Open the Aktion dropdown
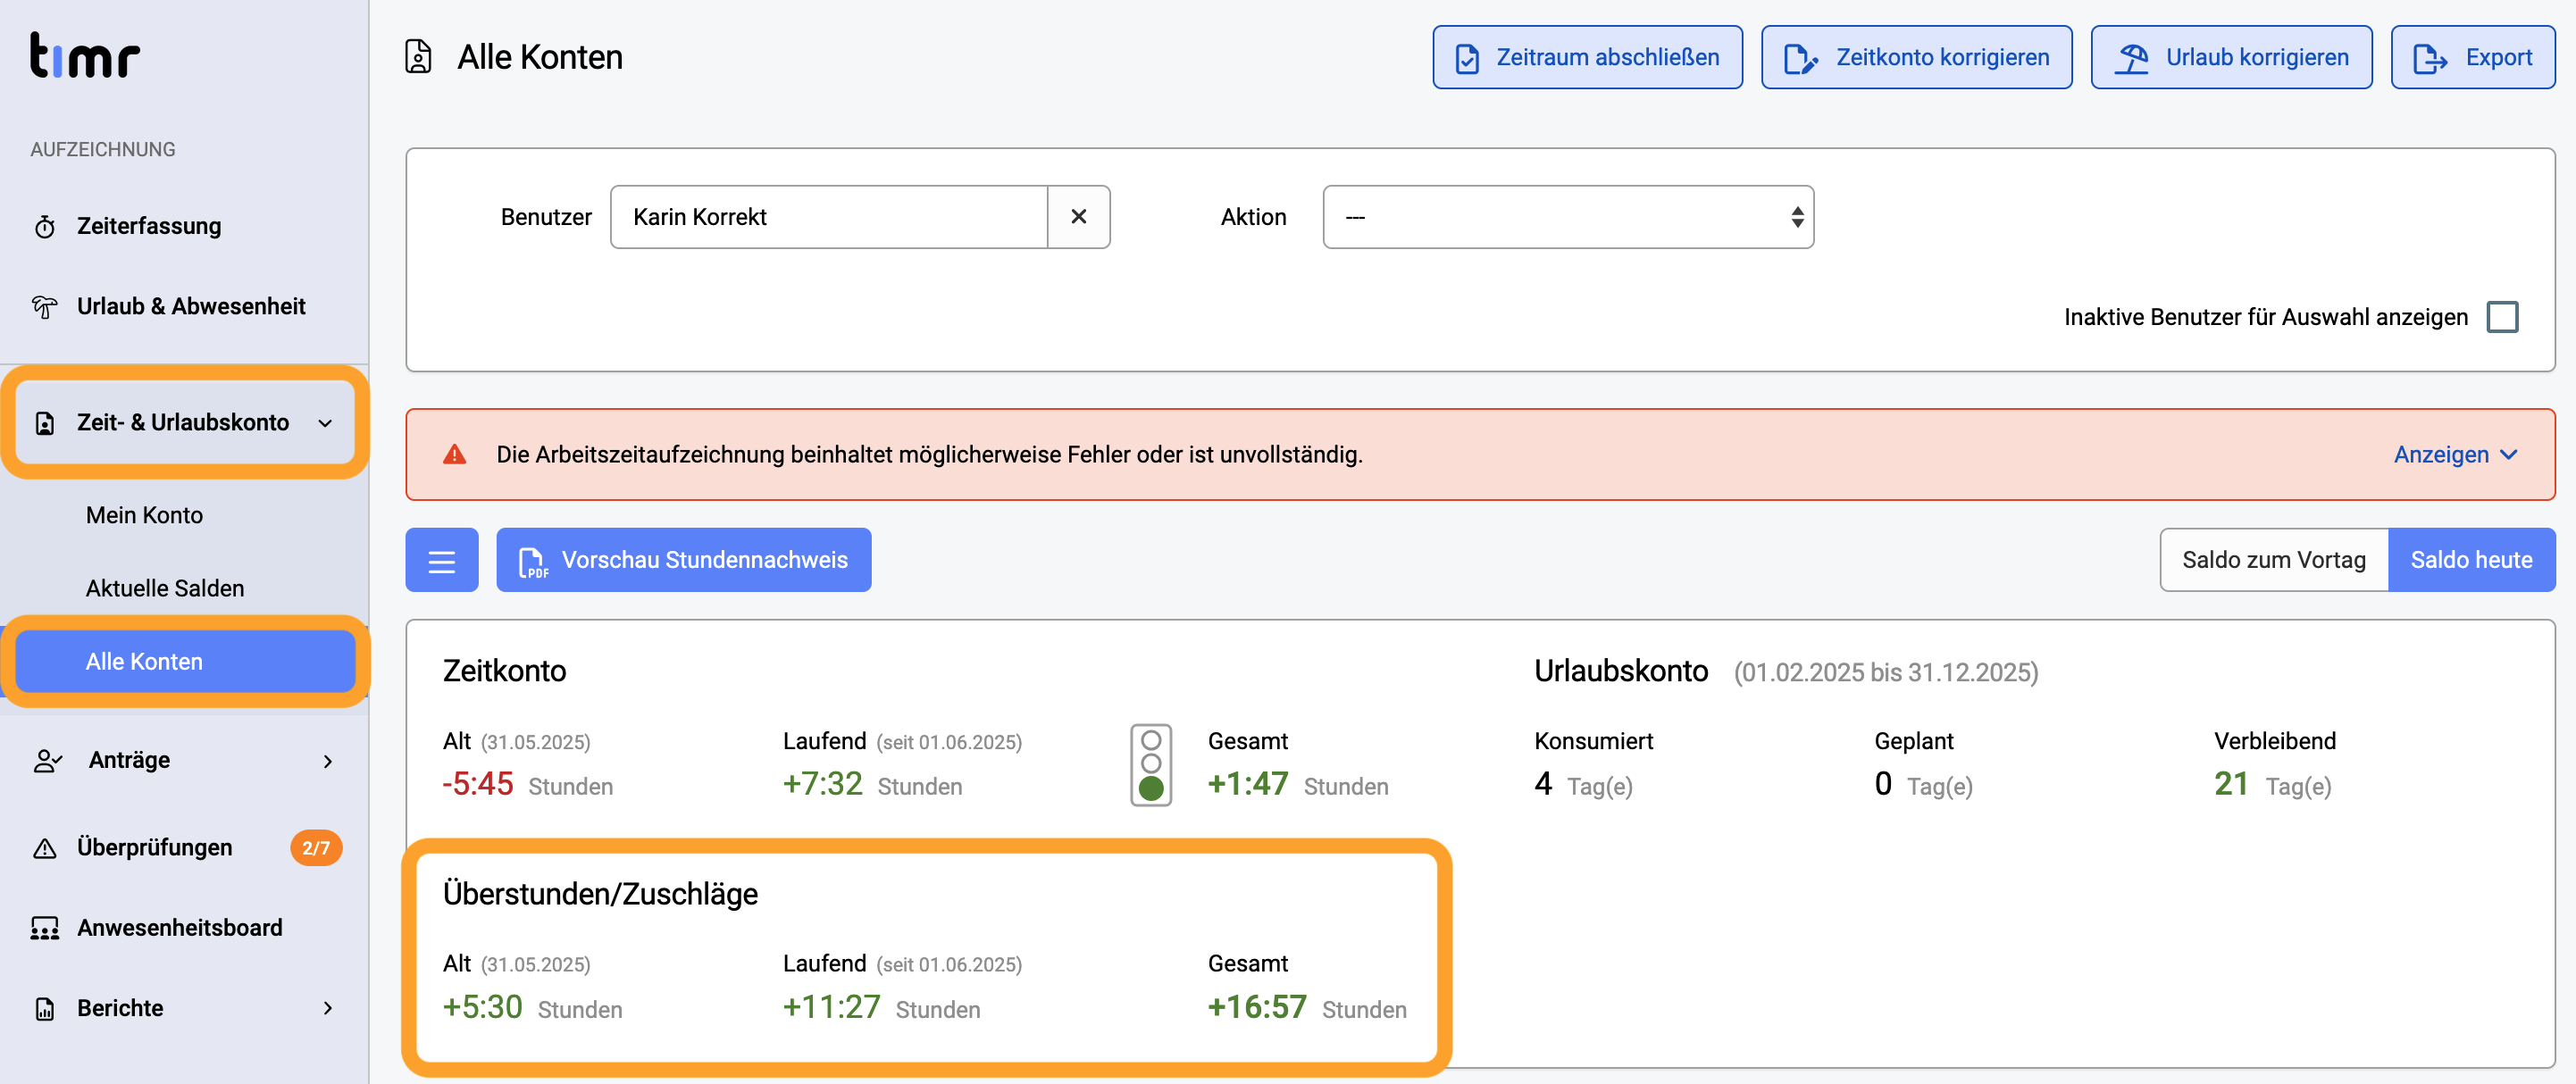The height and width of the screenshot is (1084, 2576). coord(1568,217)
